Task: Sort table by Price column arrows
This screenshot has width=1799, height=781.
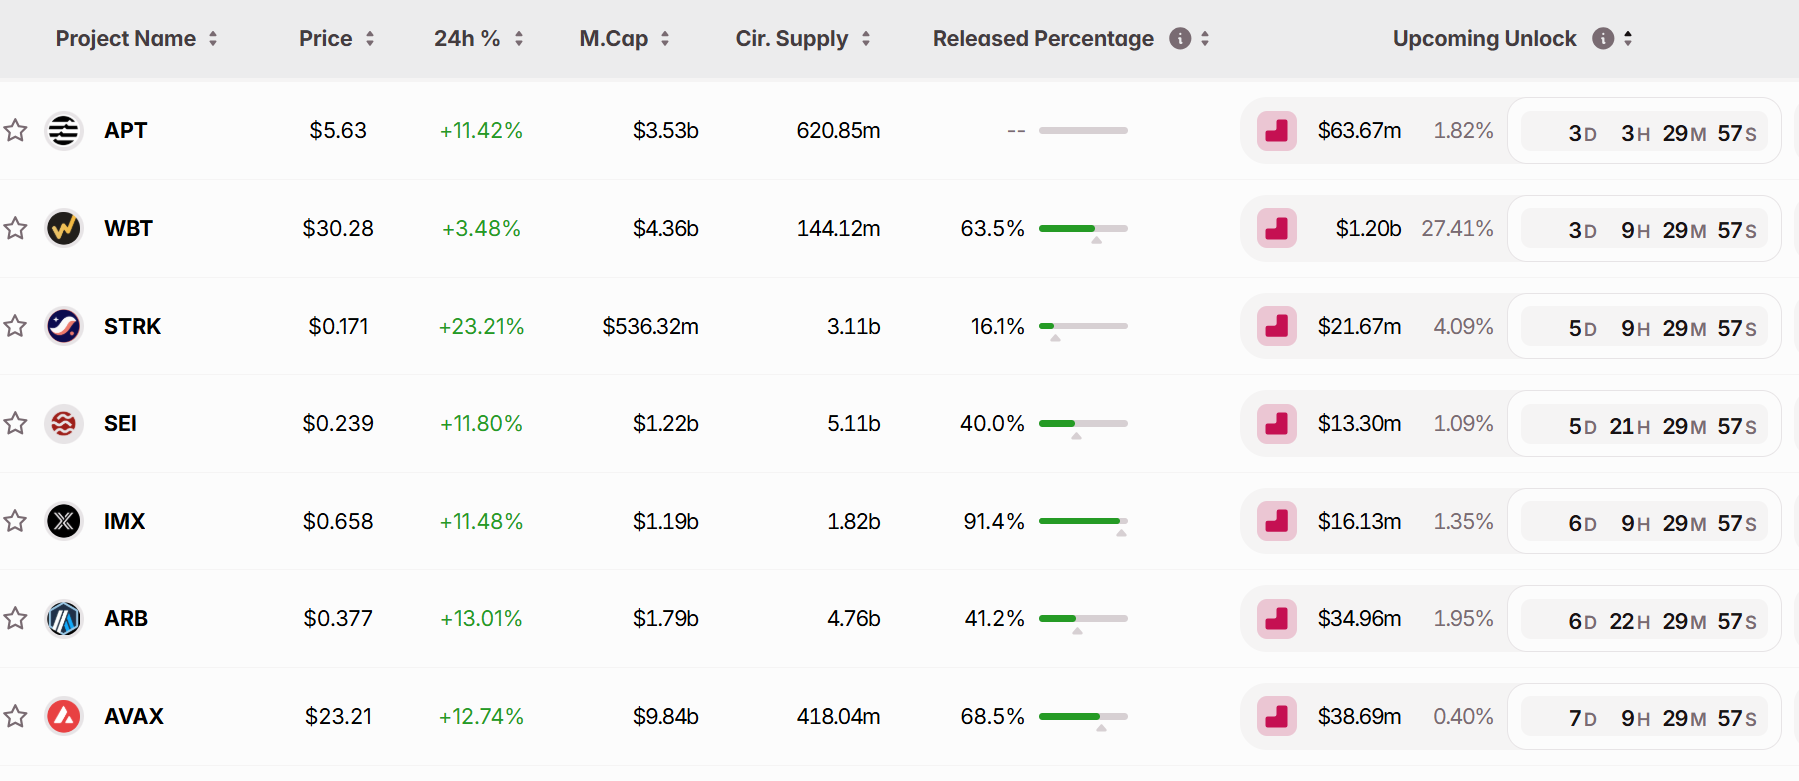Action: [x=370, y=39]
